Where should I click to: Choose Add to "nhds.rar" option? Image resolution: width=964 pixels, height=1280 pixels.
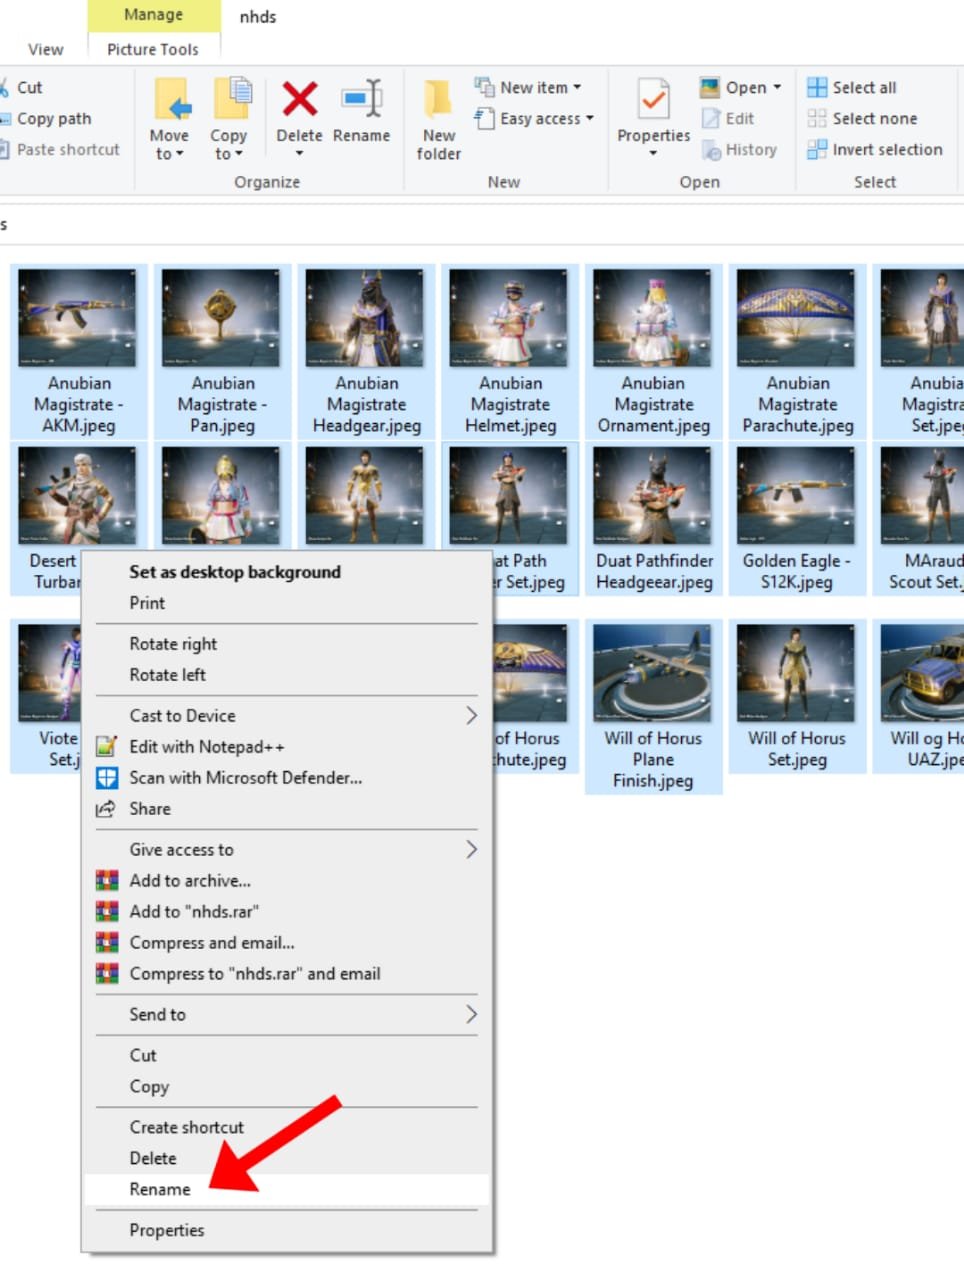[286, 912]
